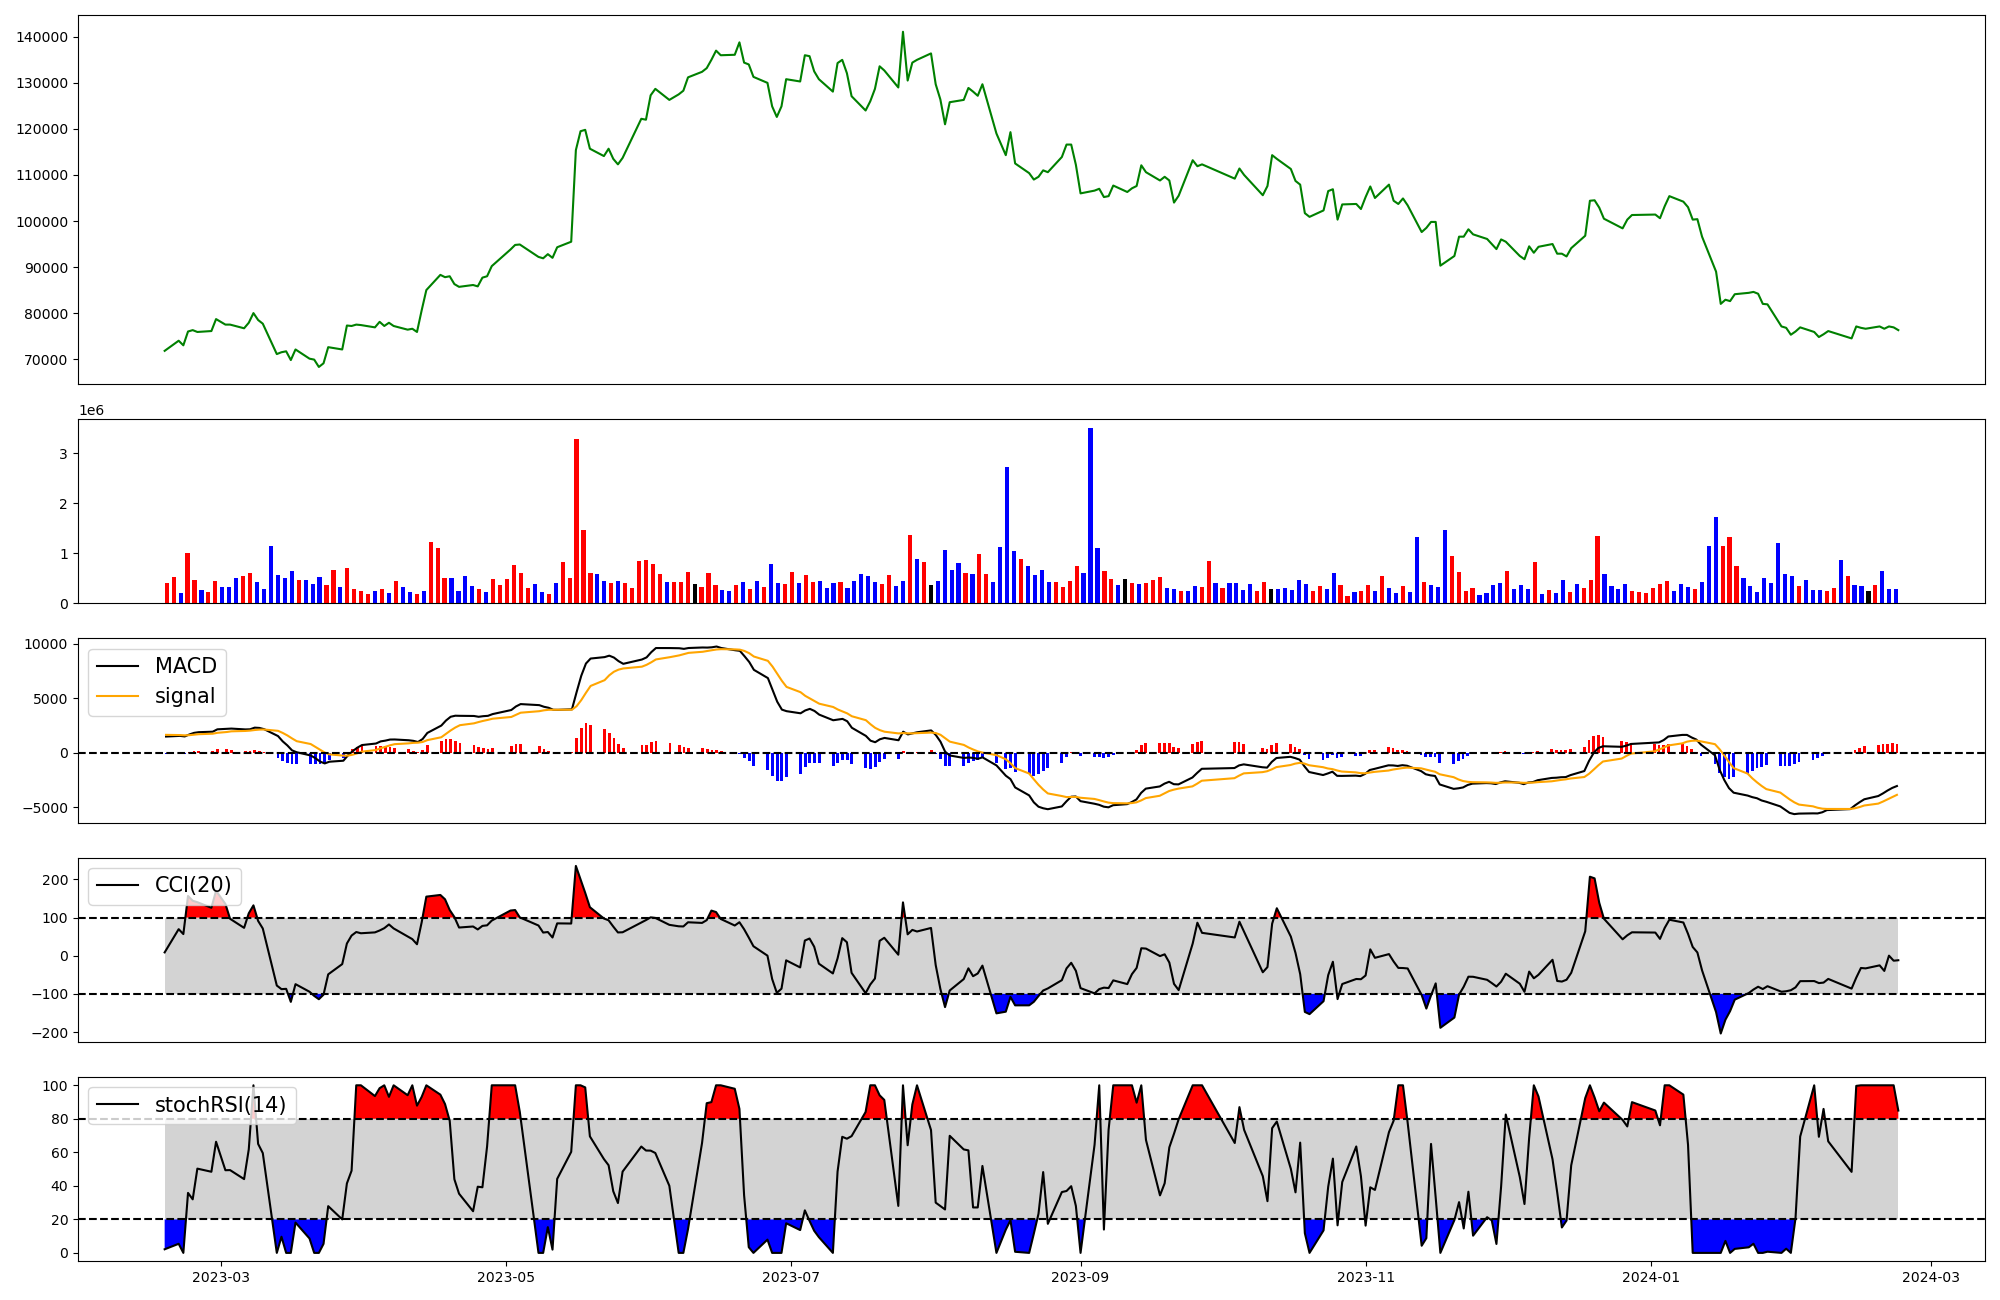
Task: Click the 1e6 volume scale label
Action: 91,411
